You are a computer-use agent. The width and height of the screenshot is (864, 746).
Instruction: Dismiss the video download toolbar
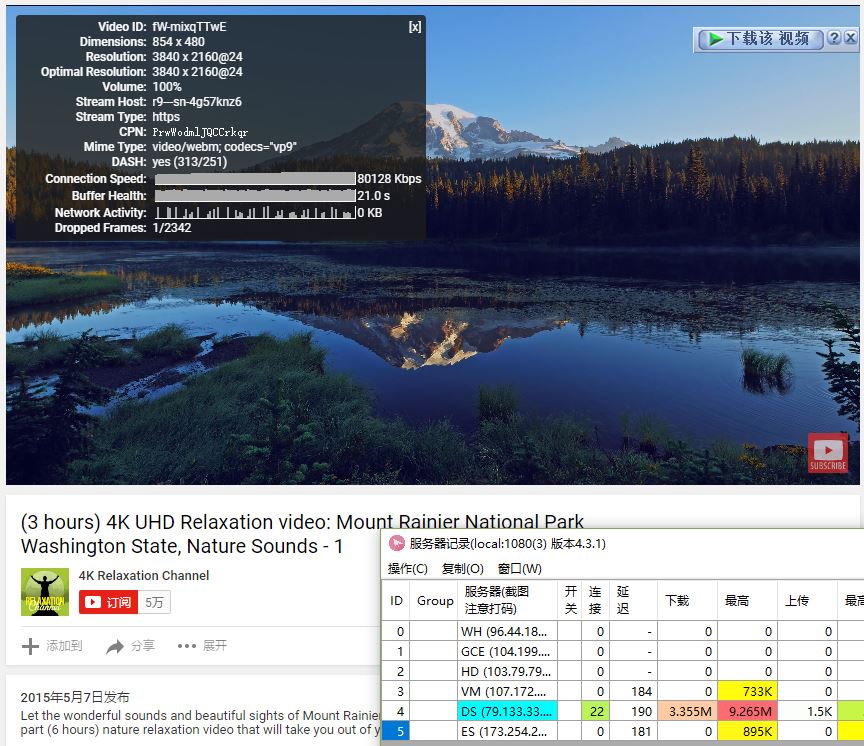[x=851, y=39]
